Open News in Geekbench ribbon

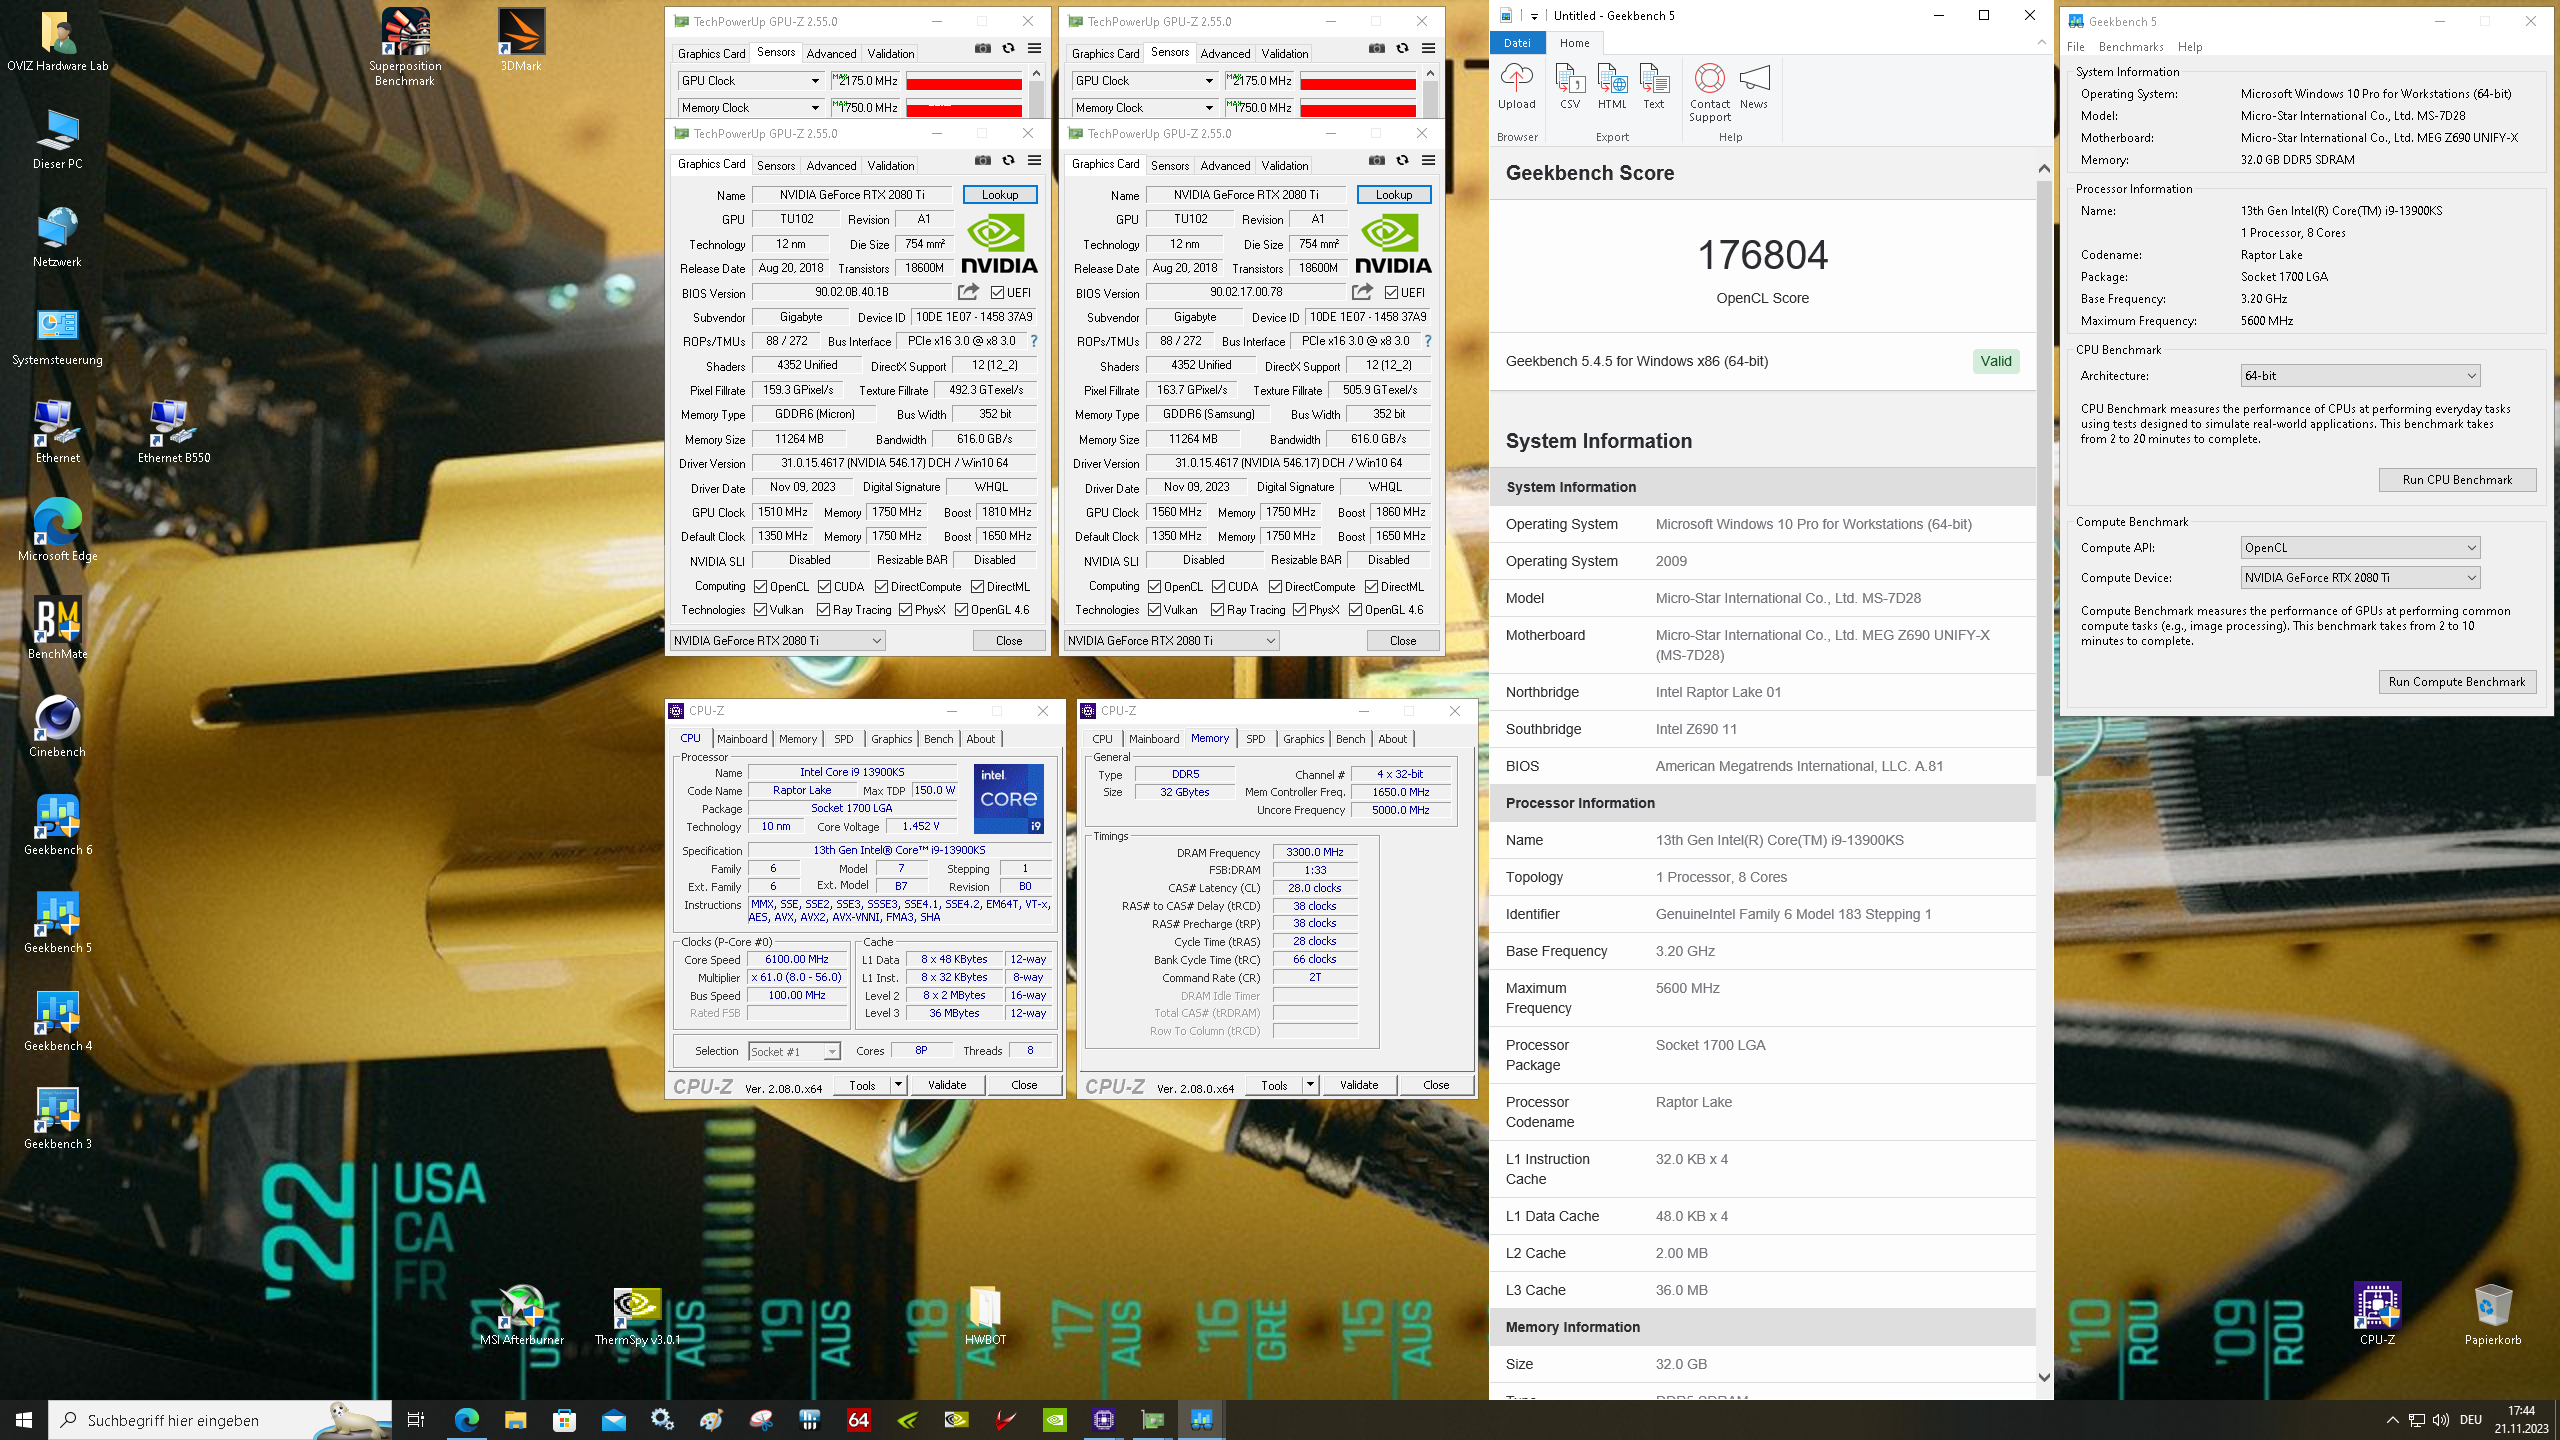pyautogui.click(x=1754, y=86)
